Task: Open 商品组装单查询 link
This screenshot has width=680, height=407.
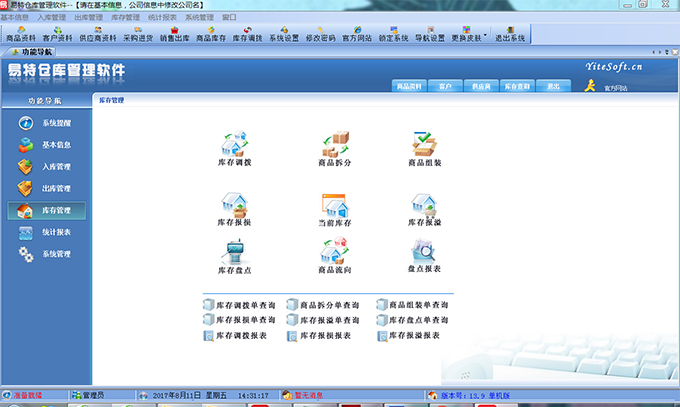Action: [x=412, y=305]
